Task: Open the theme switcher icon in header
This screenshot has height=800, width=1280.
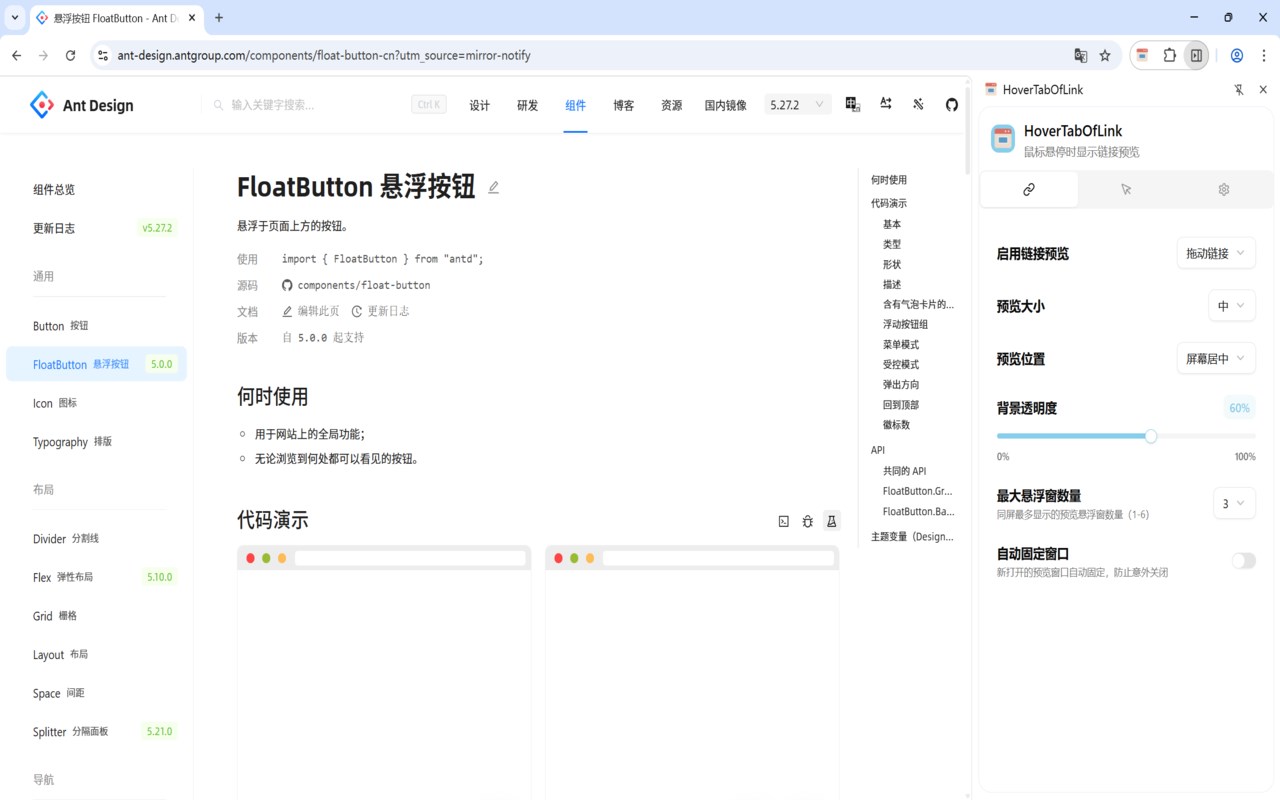Action: click(x=919, y=104)
